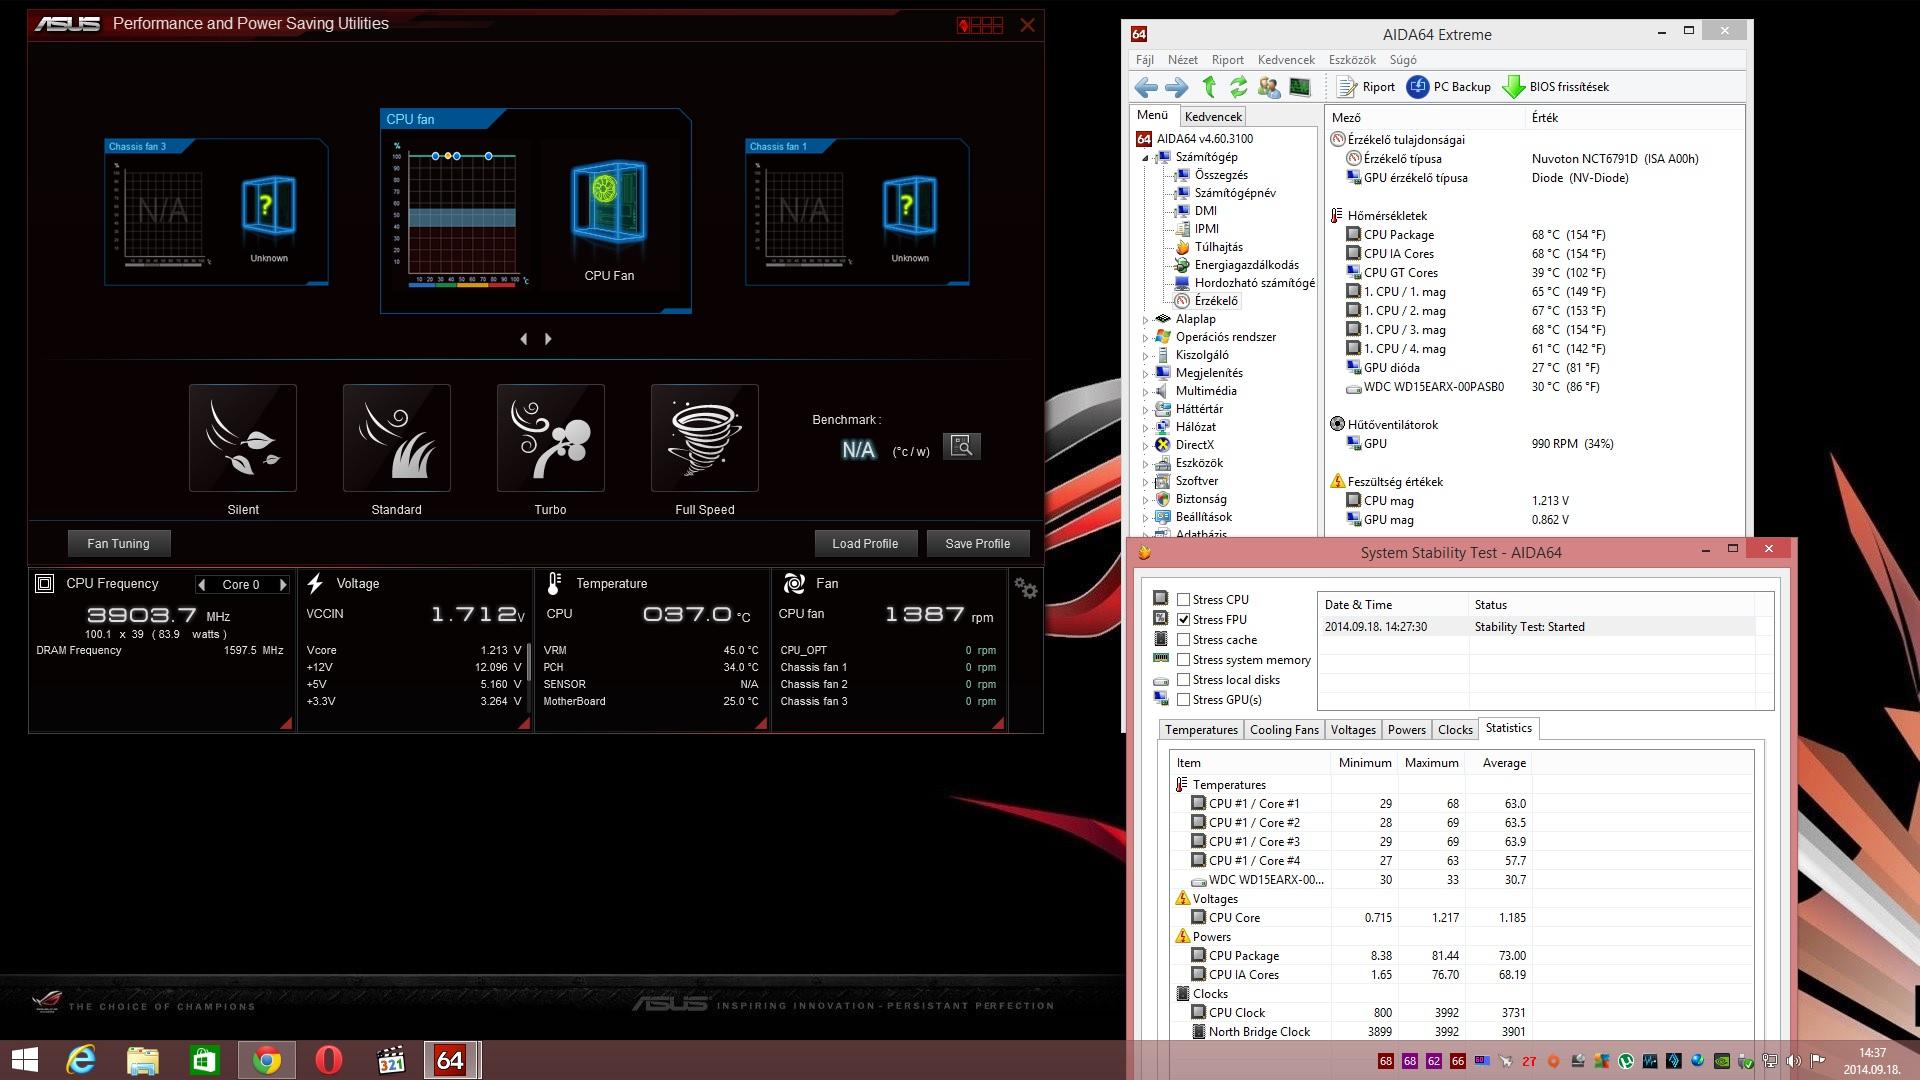Expand the Megjelenítés tree node
This screenshot has width=1920, height=1080.
[x=1146, y=374]
